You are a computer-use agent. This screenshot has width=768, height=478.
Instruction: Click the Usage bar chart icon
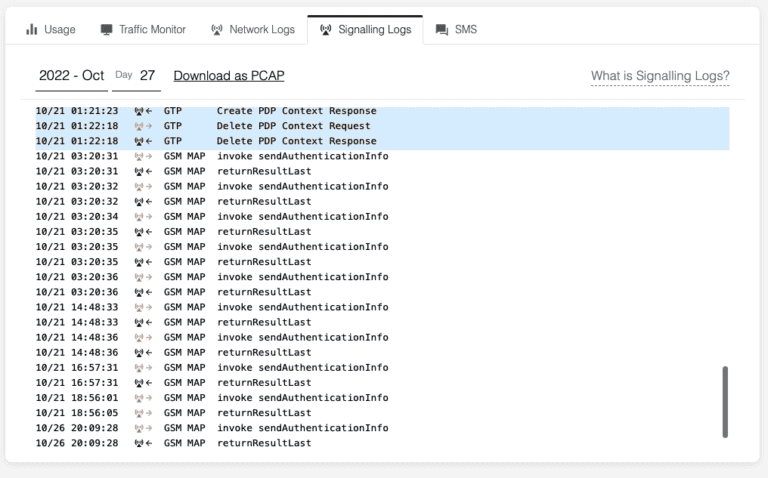coord(32,30)
